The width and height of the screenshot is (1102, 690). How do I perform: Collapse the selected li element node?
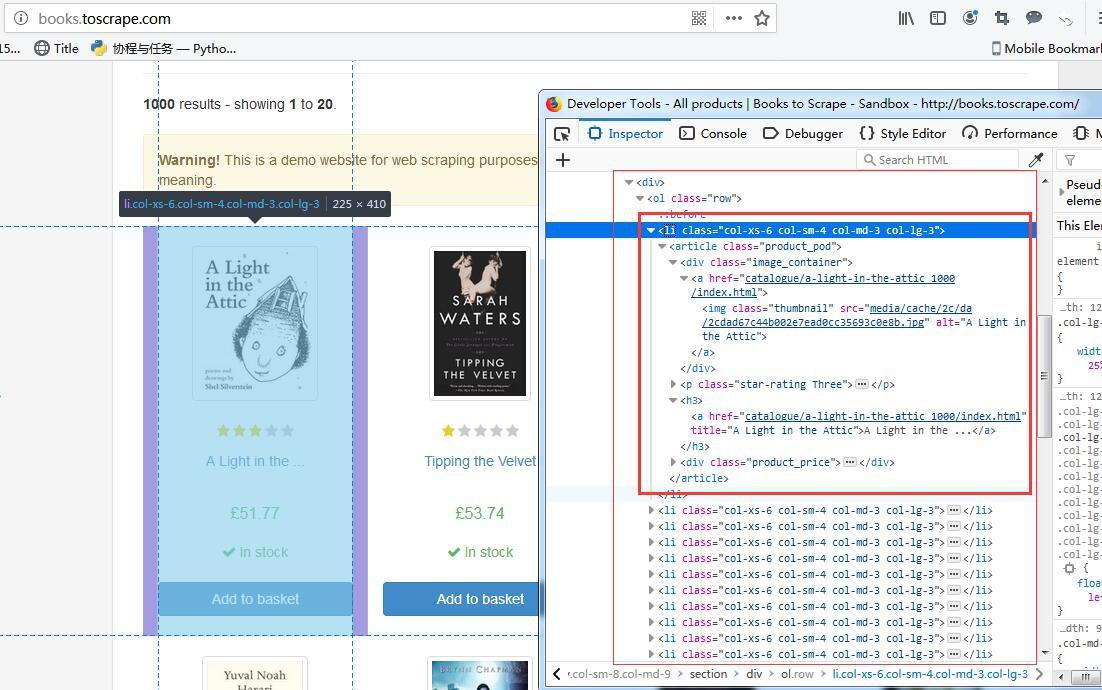(x=651, y=230)
